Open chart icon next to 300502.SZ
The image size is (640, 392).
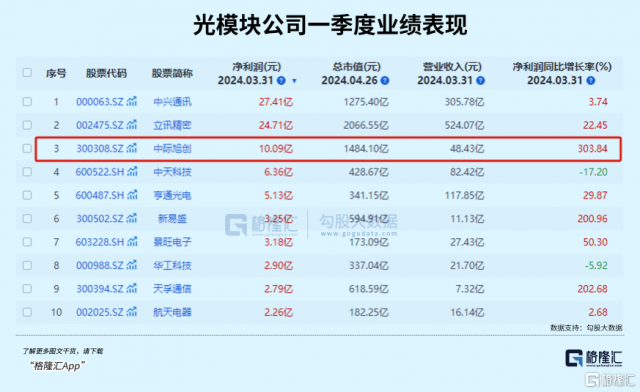(x=131, y=218)
